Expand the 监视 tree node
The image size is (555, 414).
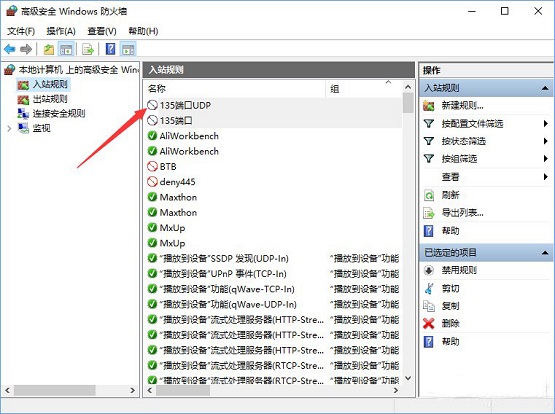point(9,128)
